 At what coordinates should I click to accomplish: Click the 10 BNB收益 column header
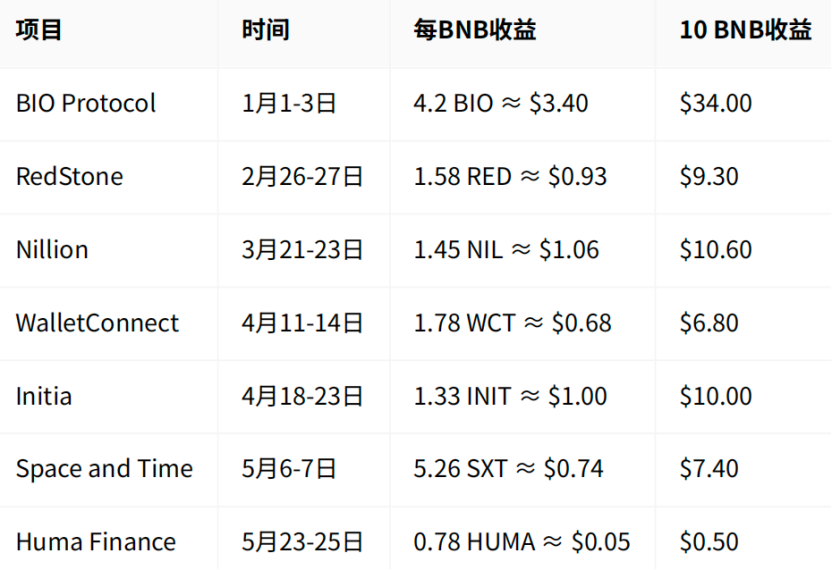coord(745,30)
